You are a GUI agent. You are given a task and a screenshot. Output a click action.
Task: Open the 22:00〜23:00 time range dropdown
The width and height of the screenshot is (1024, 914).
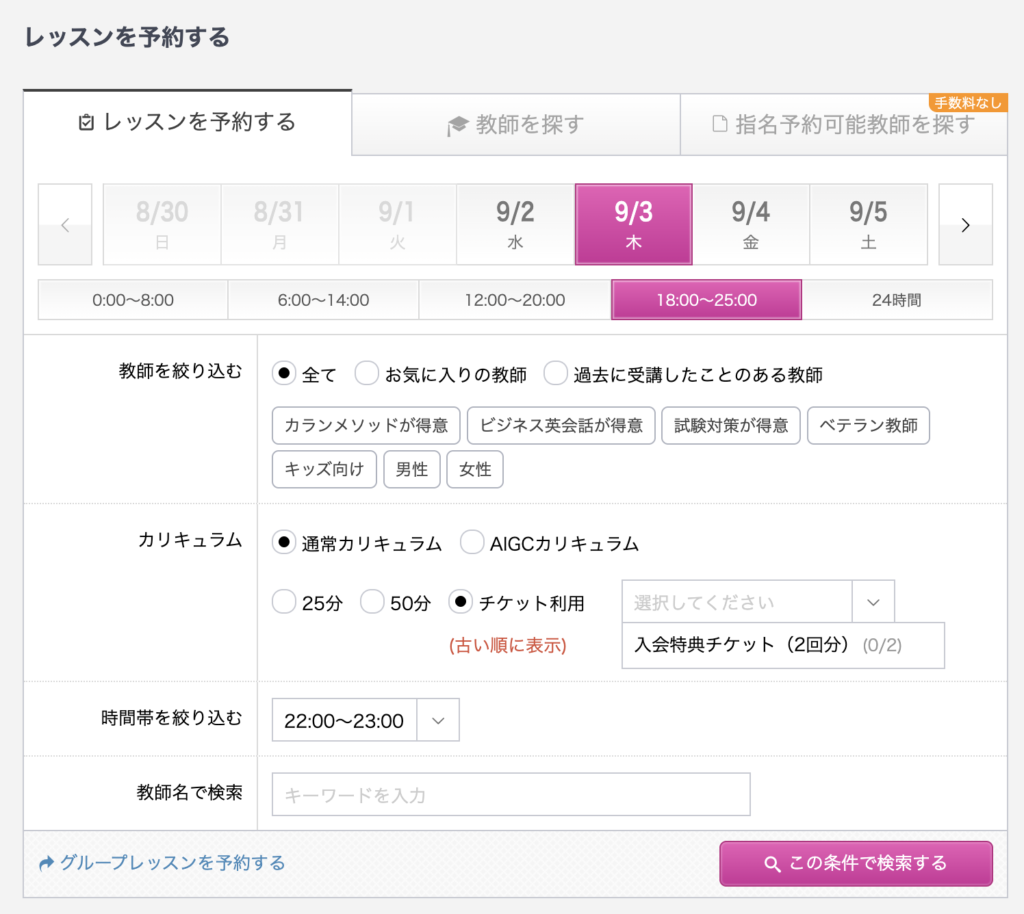366,720
